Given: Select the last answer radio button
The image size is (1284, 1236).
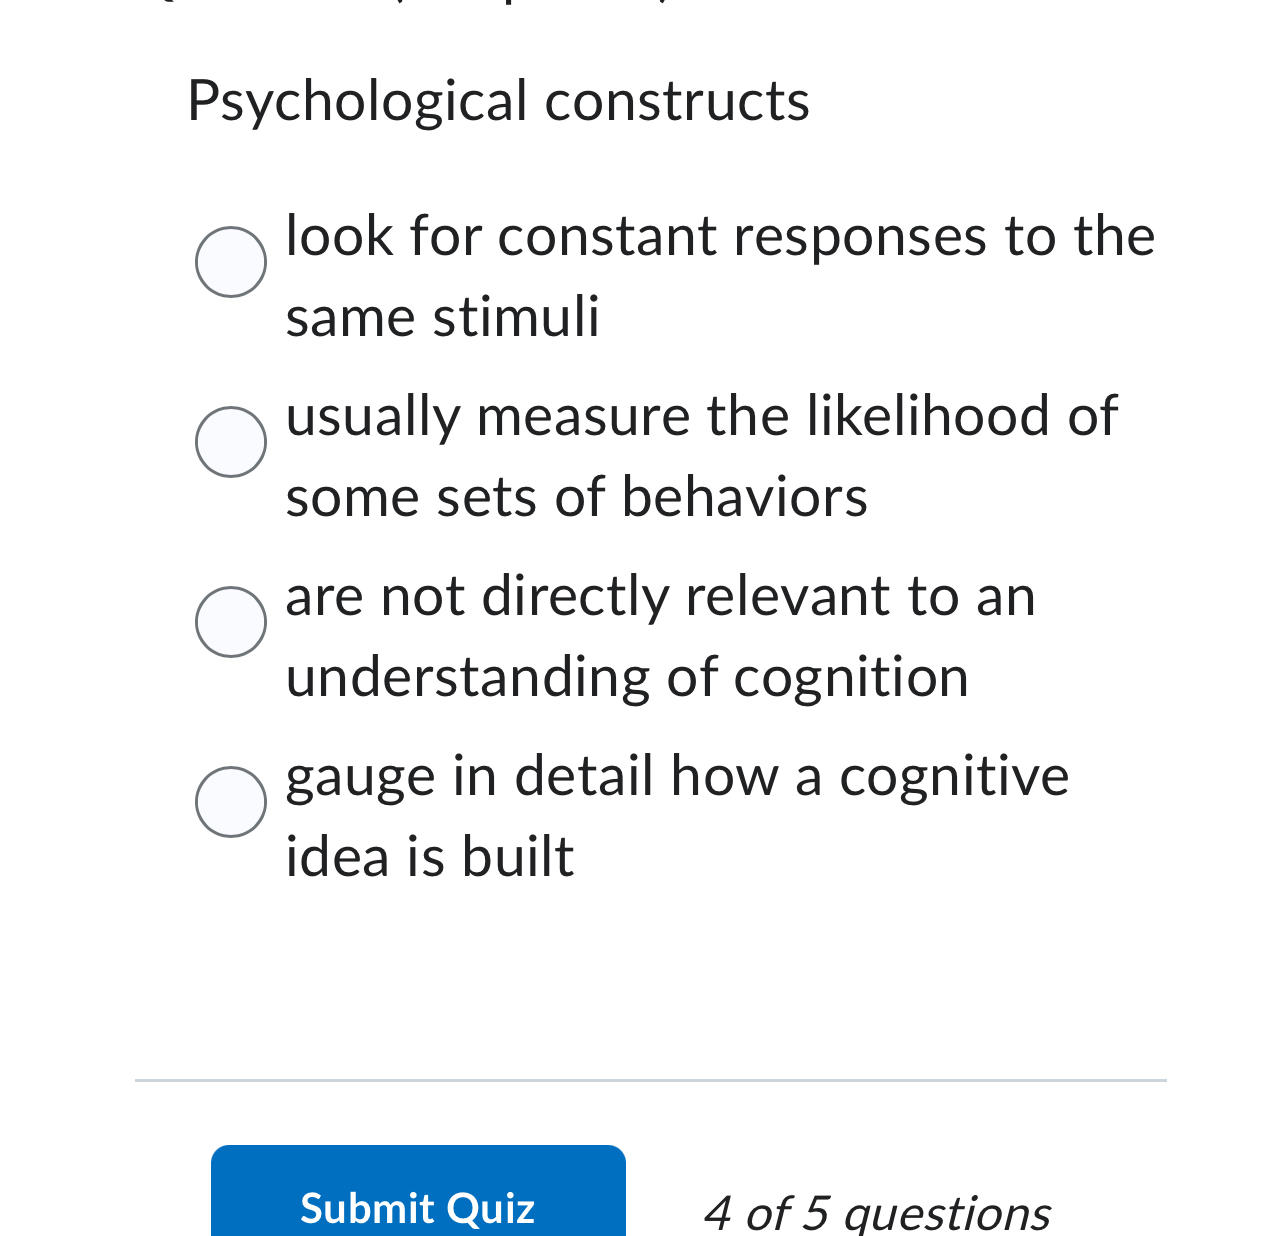Looking at the screenshot, I should coord(231,801).
